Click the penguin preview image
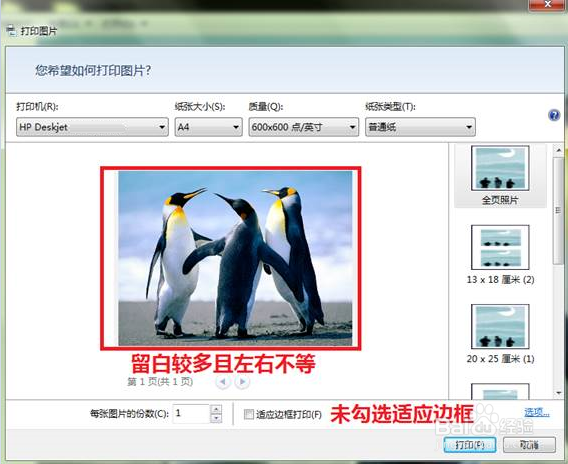Screen dimensions: 568x464 (x=235, y=258)
